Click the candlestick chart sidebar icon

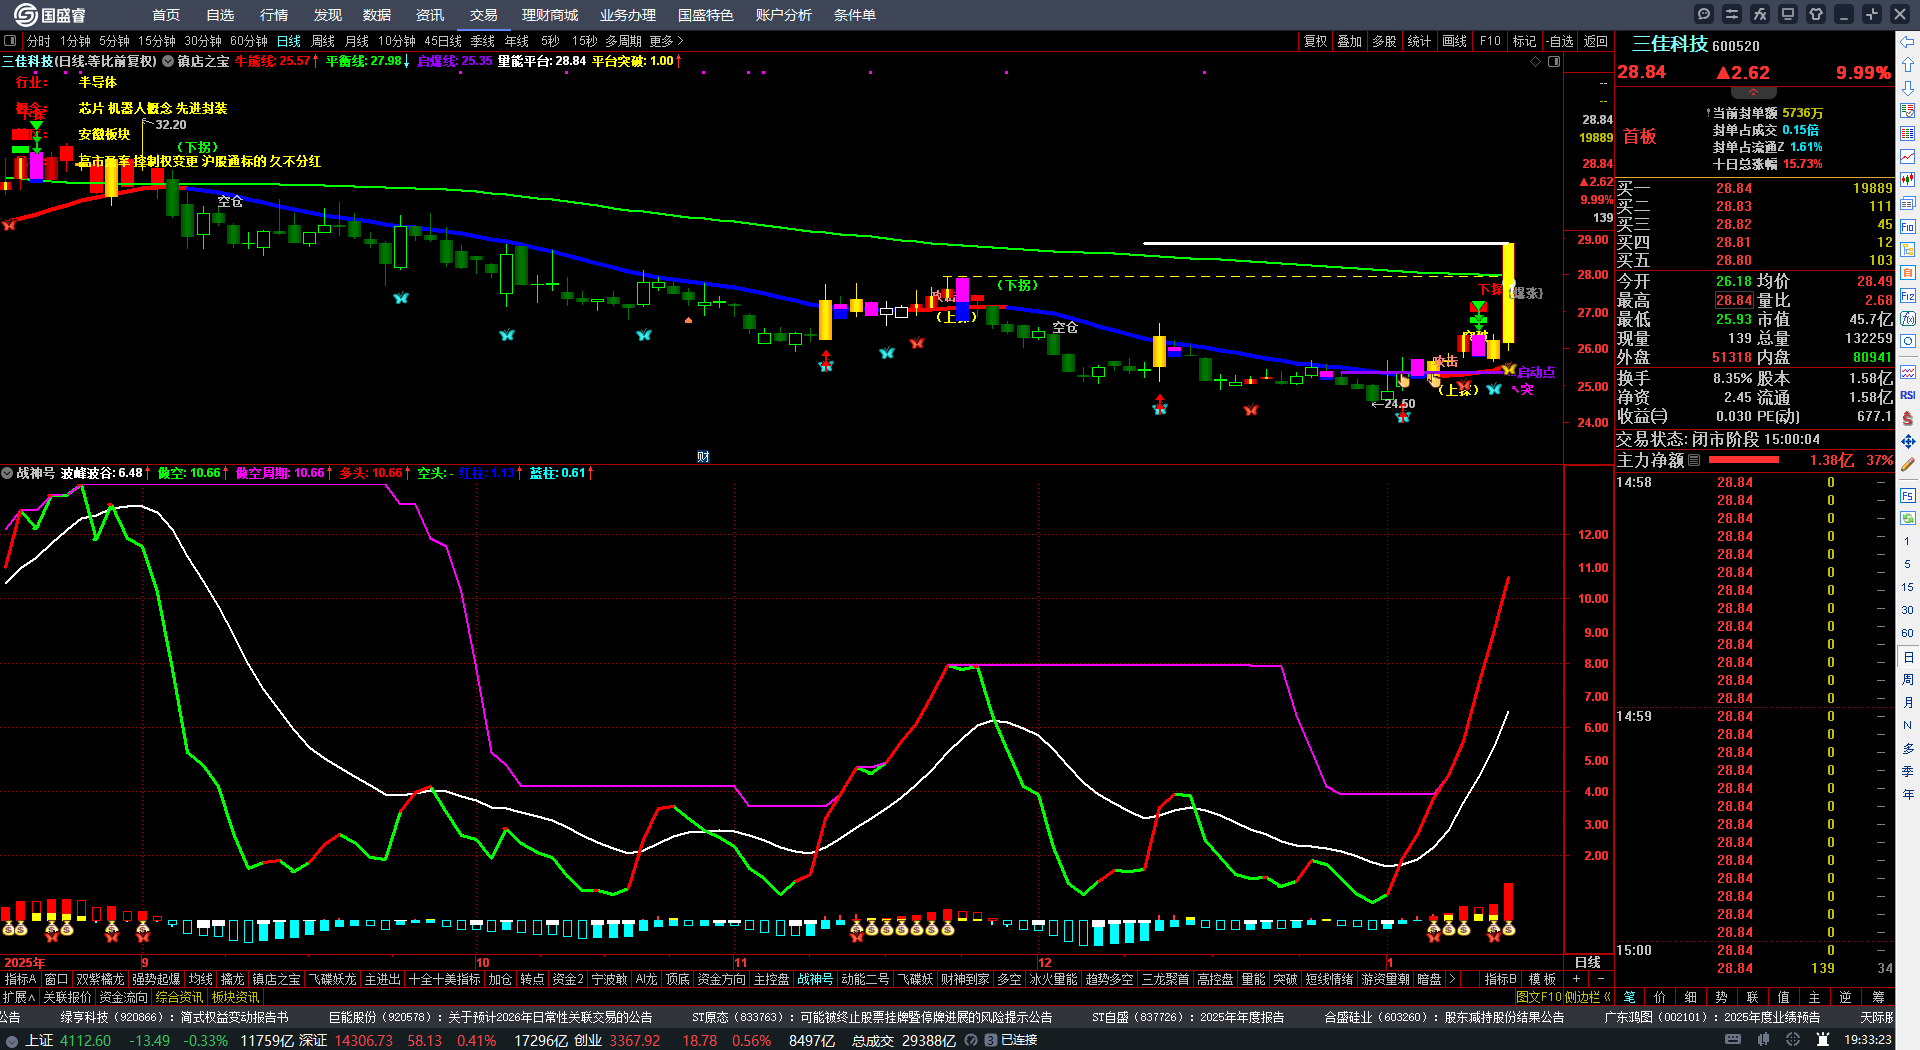[x=1907, y=180]
